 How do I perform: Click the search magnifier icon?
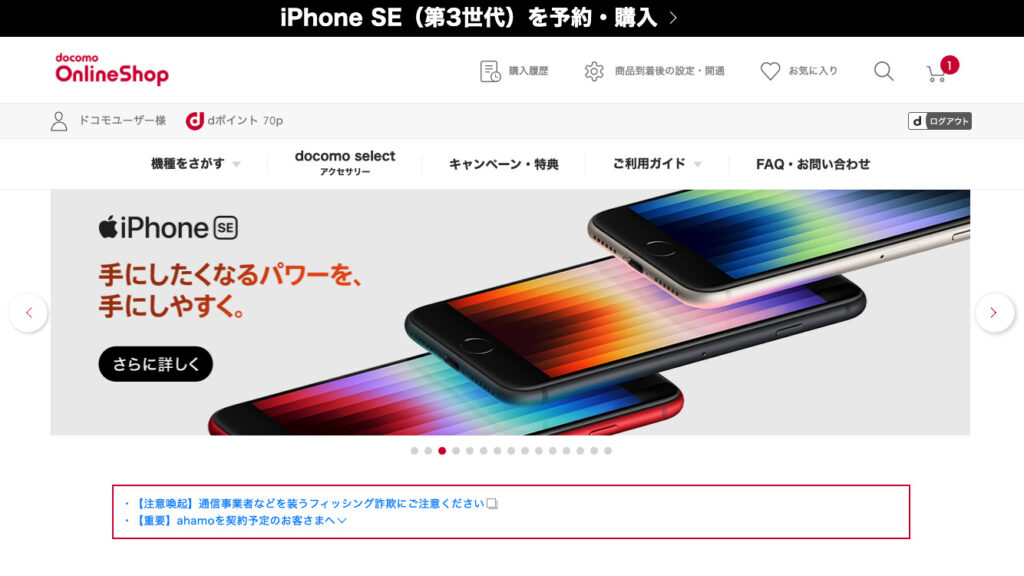pyautogui.click(x=884, y=71)
